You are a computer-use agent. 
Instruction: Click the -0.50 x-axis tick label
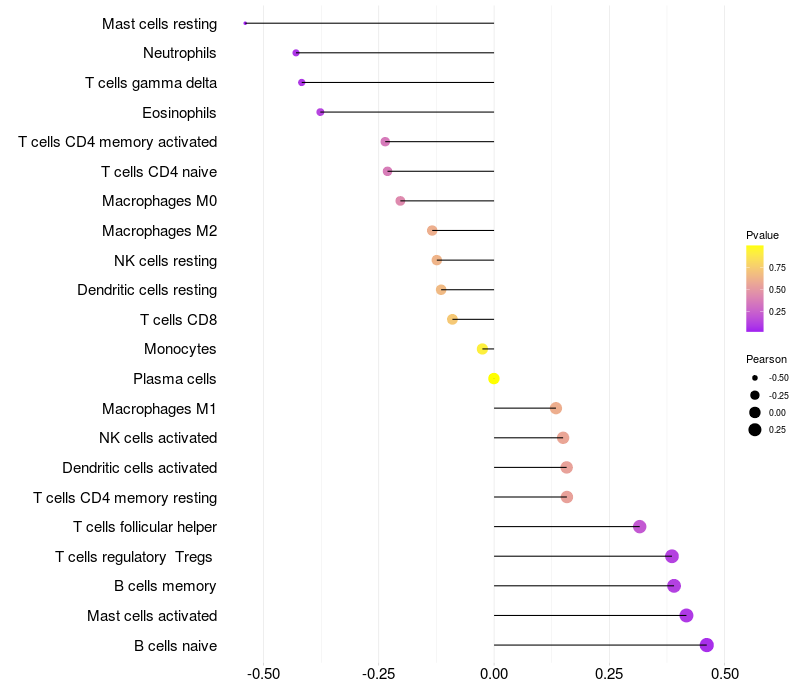263,674
